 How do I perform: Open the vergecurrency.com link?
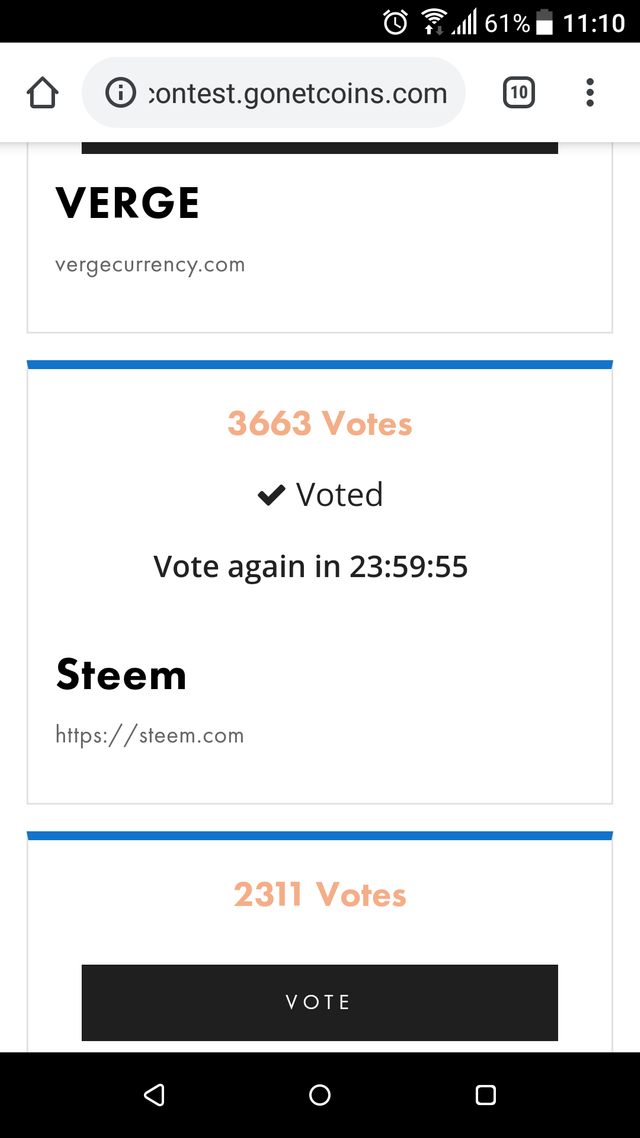150,265
